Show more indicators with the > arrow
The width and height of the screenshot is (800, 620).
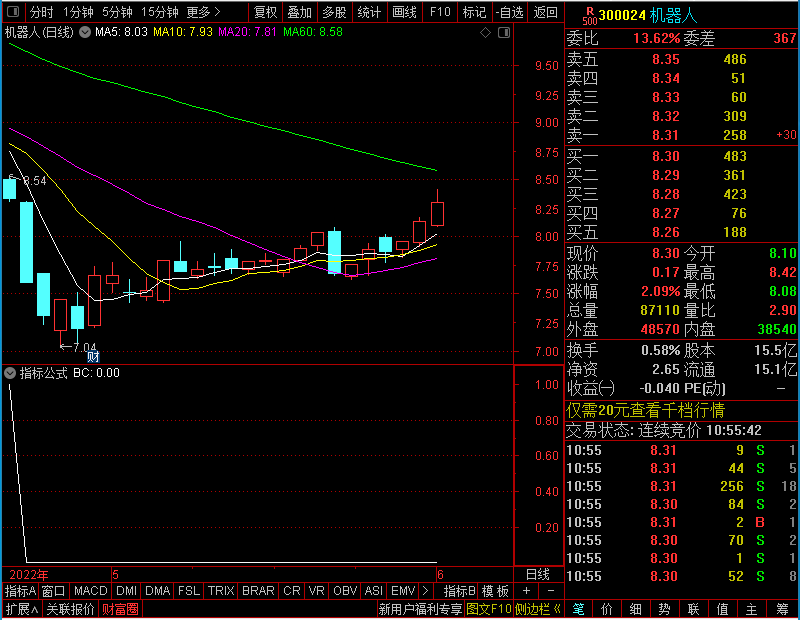(x=426, y=591)
